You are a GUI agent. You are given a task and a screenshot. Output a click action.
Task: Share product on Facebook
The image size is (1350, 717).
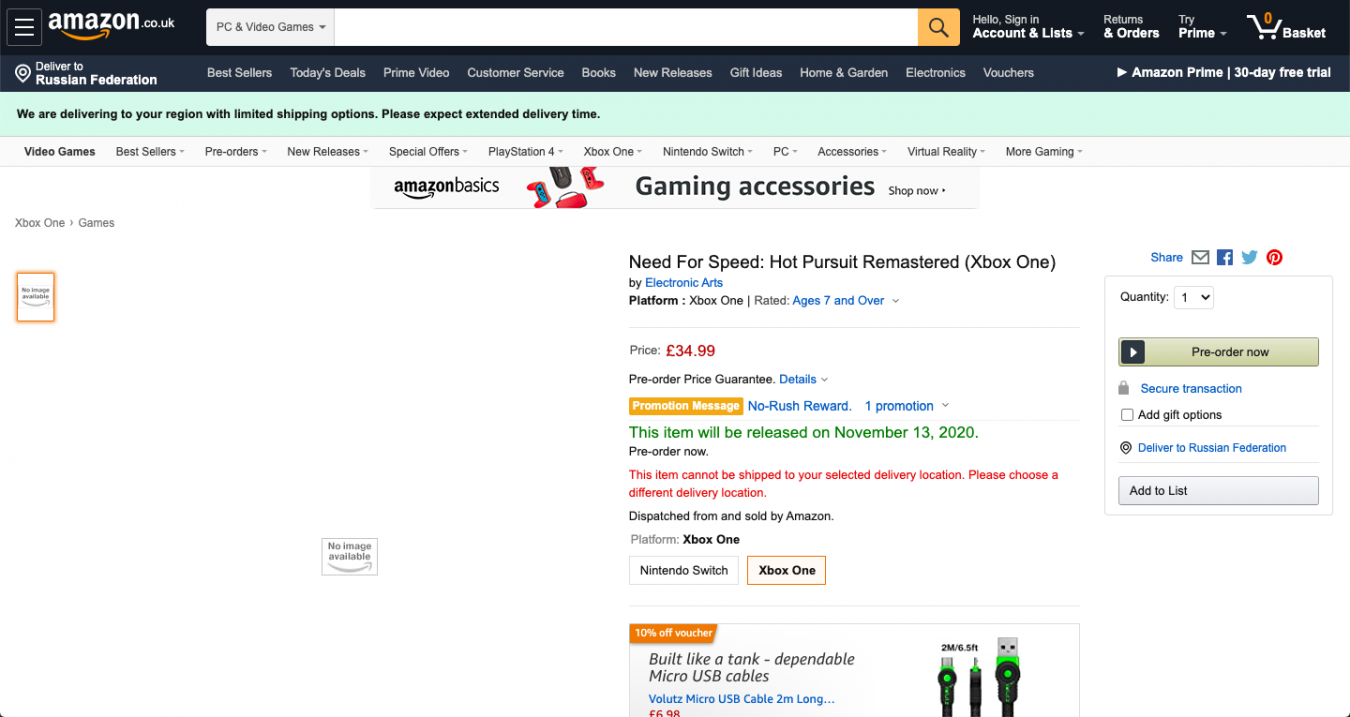1225,257
